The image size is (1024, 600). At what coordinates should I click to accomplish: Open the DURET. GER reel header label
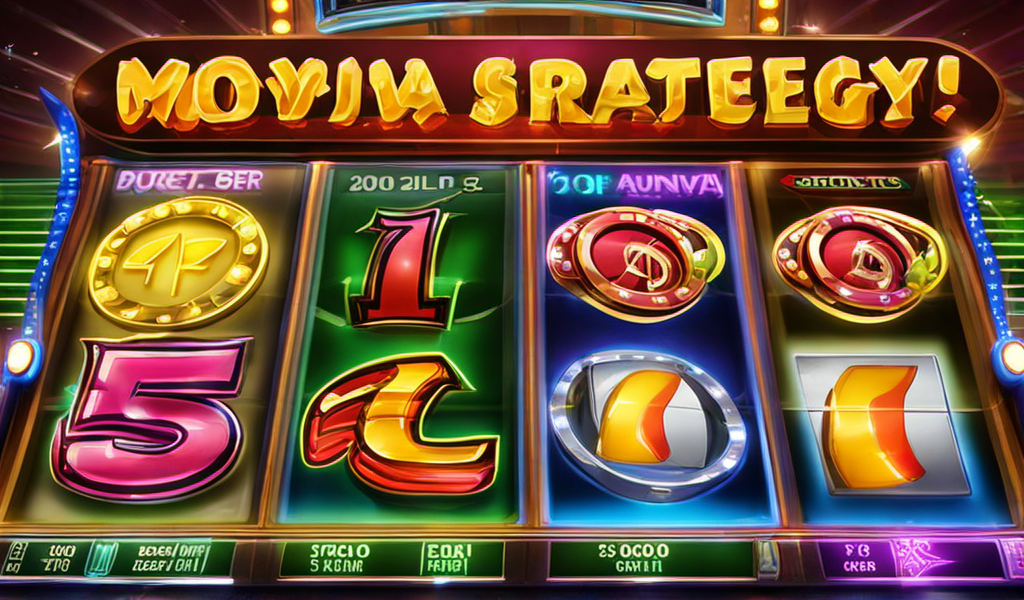189,181
